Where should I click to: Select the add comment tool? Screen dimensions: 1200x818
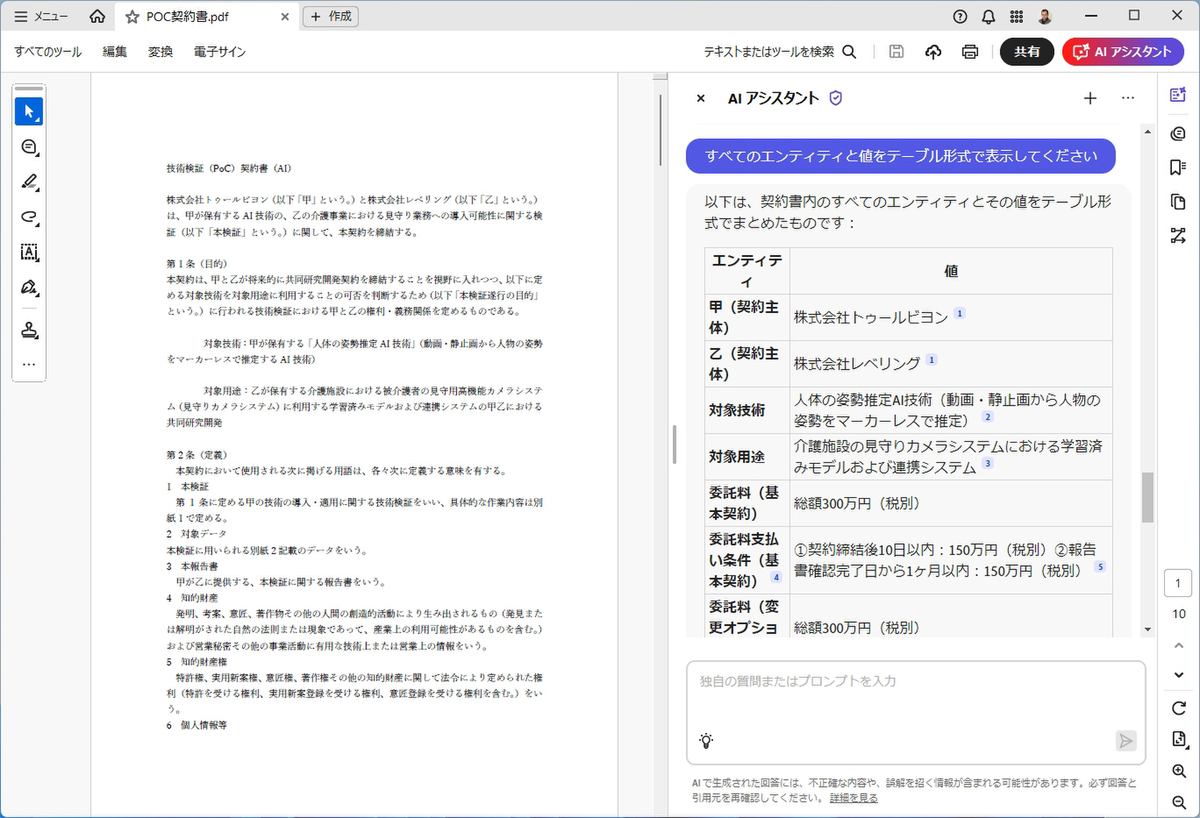(x=29, y=147)
